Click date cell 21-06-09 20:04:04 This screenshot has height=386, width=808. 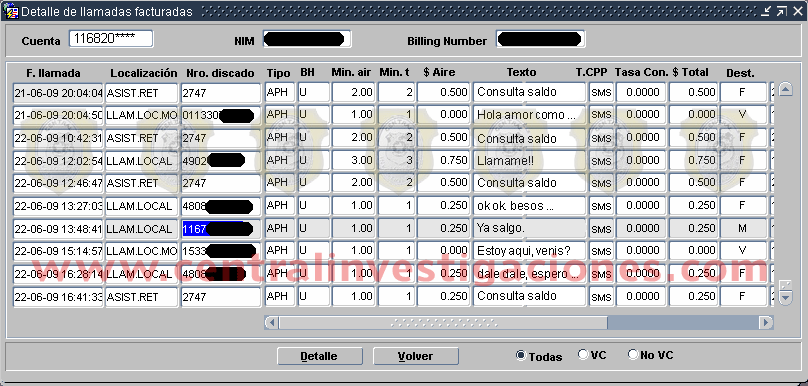[58, 93]
